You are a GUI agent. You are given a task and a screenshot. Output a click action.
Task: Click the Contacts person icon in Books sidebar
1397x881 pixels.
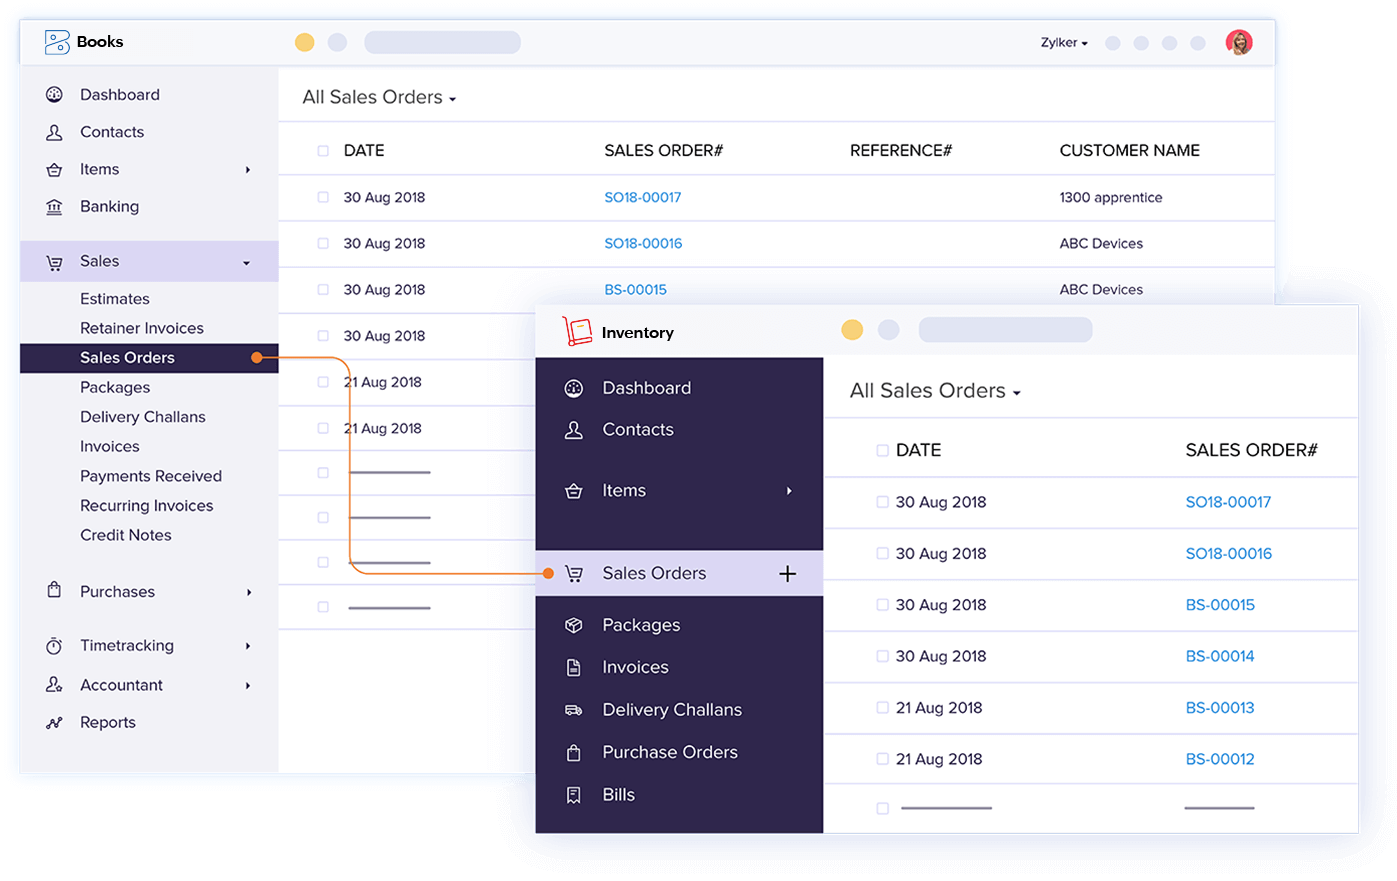coord(54,132)
